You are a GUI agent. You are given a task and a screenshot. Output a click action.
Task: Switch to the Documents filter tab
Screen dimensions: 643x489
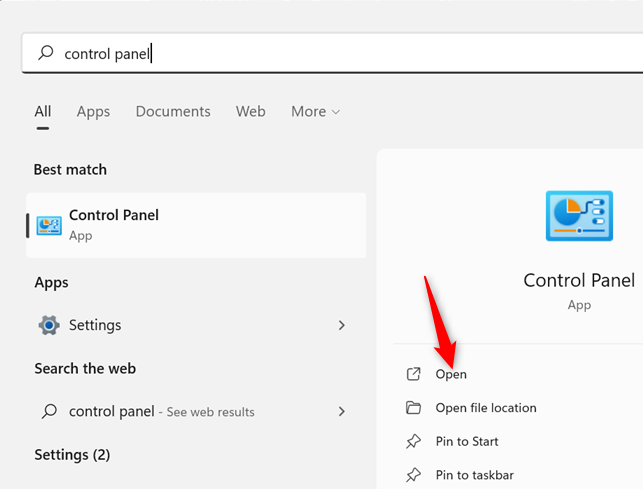173,112
